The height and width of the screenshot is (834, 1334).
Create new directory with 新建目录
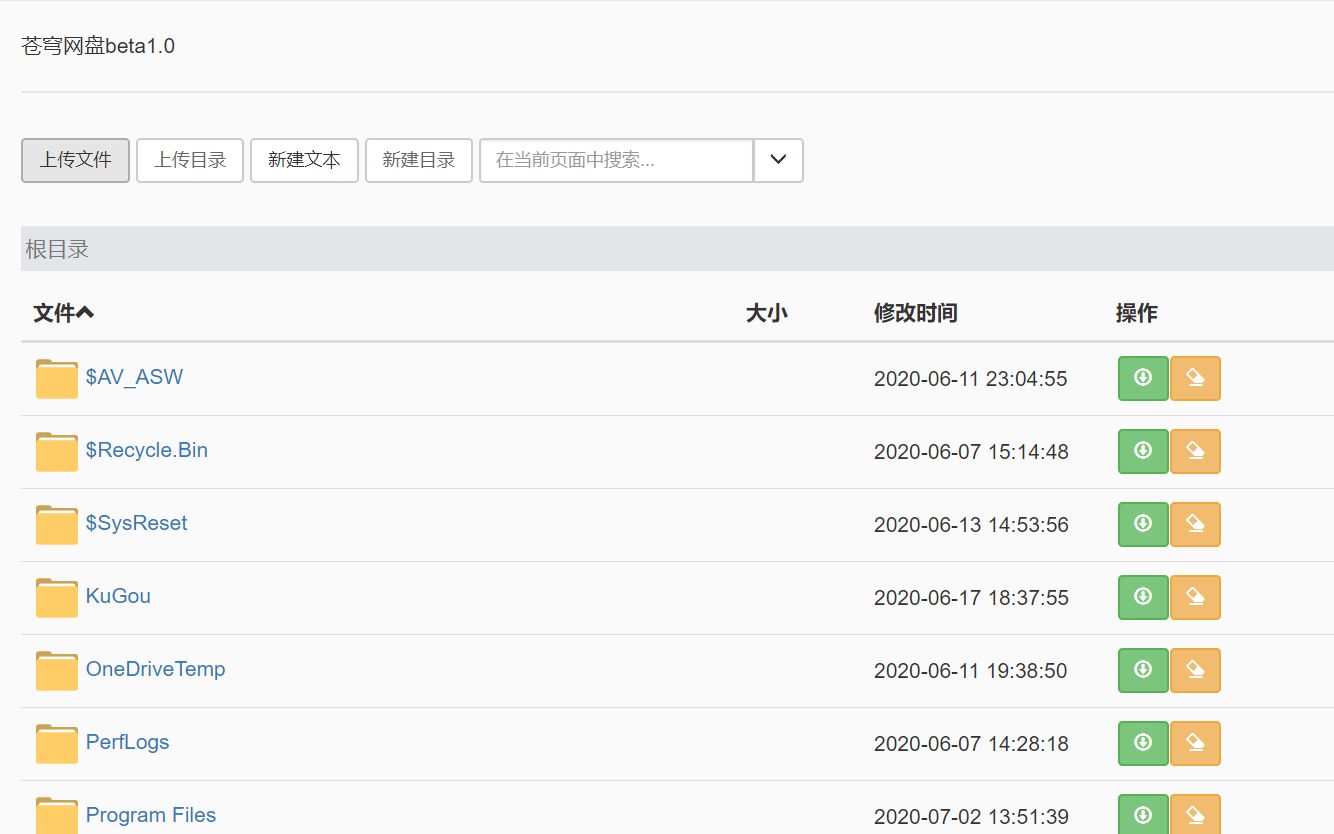click(419, 160)
